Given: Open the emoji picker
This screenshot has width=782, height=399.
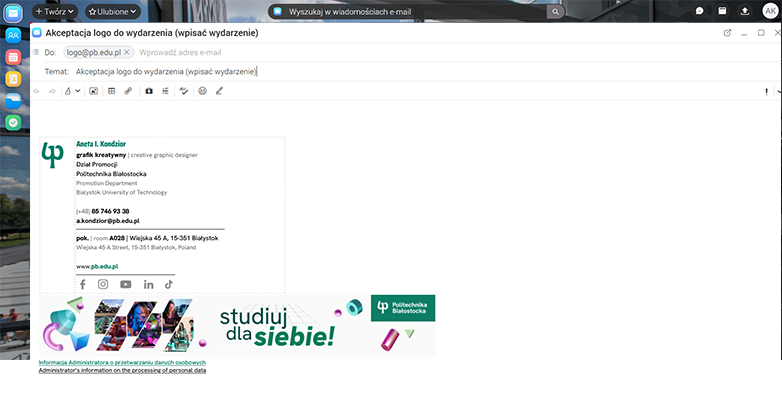Looking at the screenshot, I should pyautogui.click(x=202, y=91).
